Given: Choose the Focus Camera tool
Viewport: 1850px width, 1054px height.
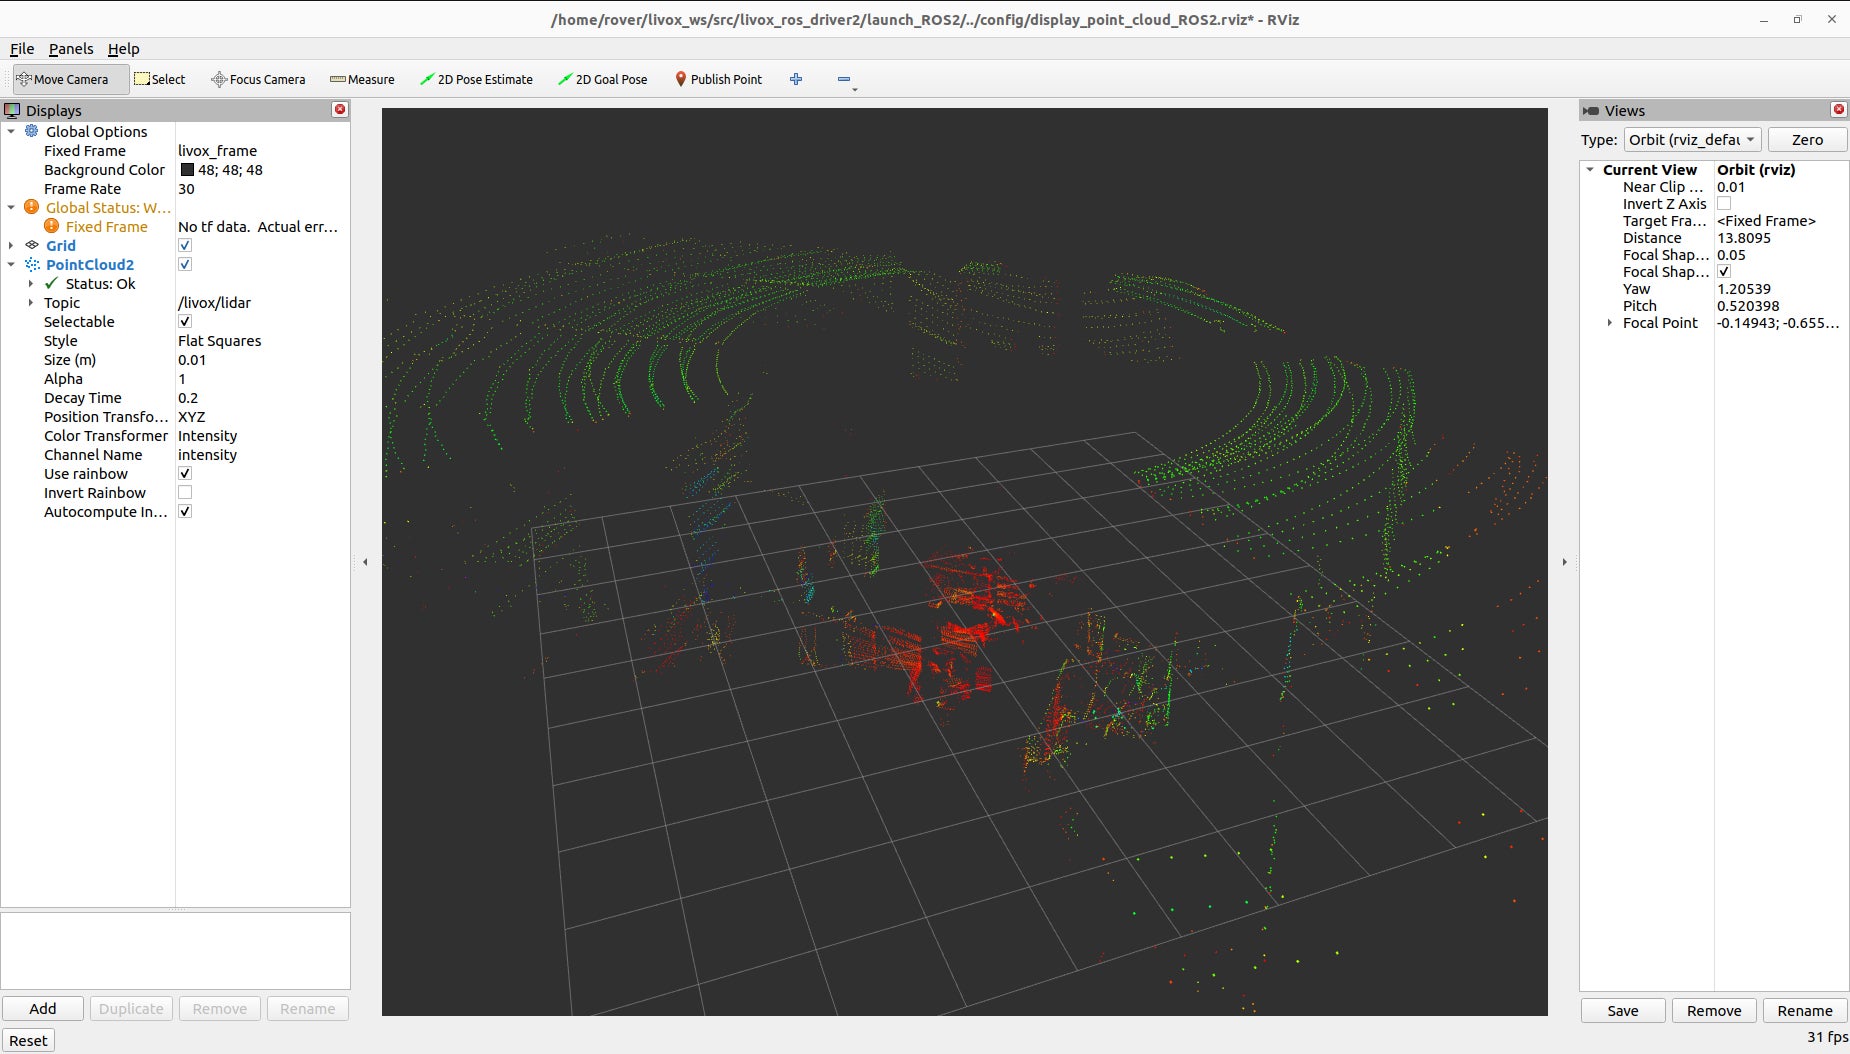Looking at the screenshot, I should tap(258, 79).
